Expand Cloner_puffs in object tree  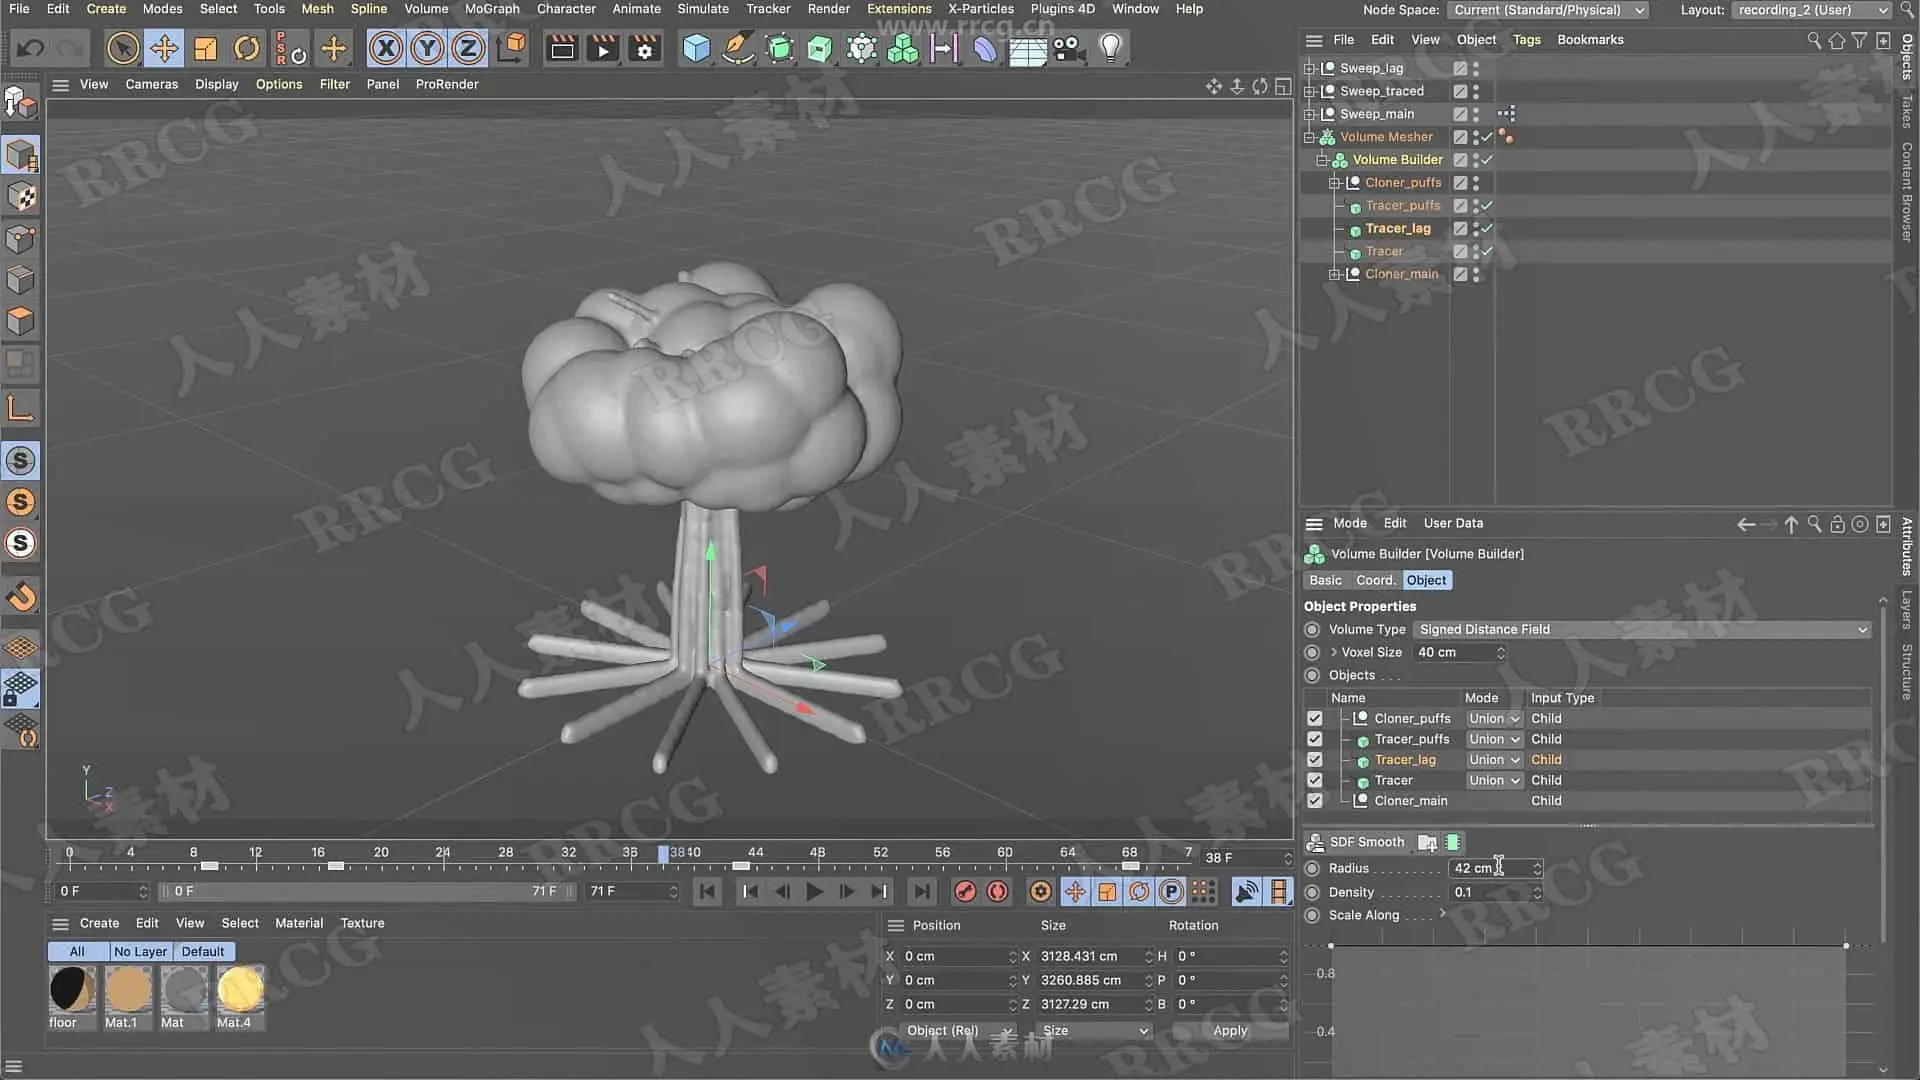tap(1334, 183)
